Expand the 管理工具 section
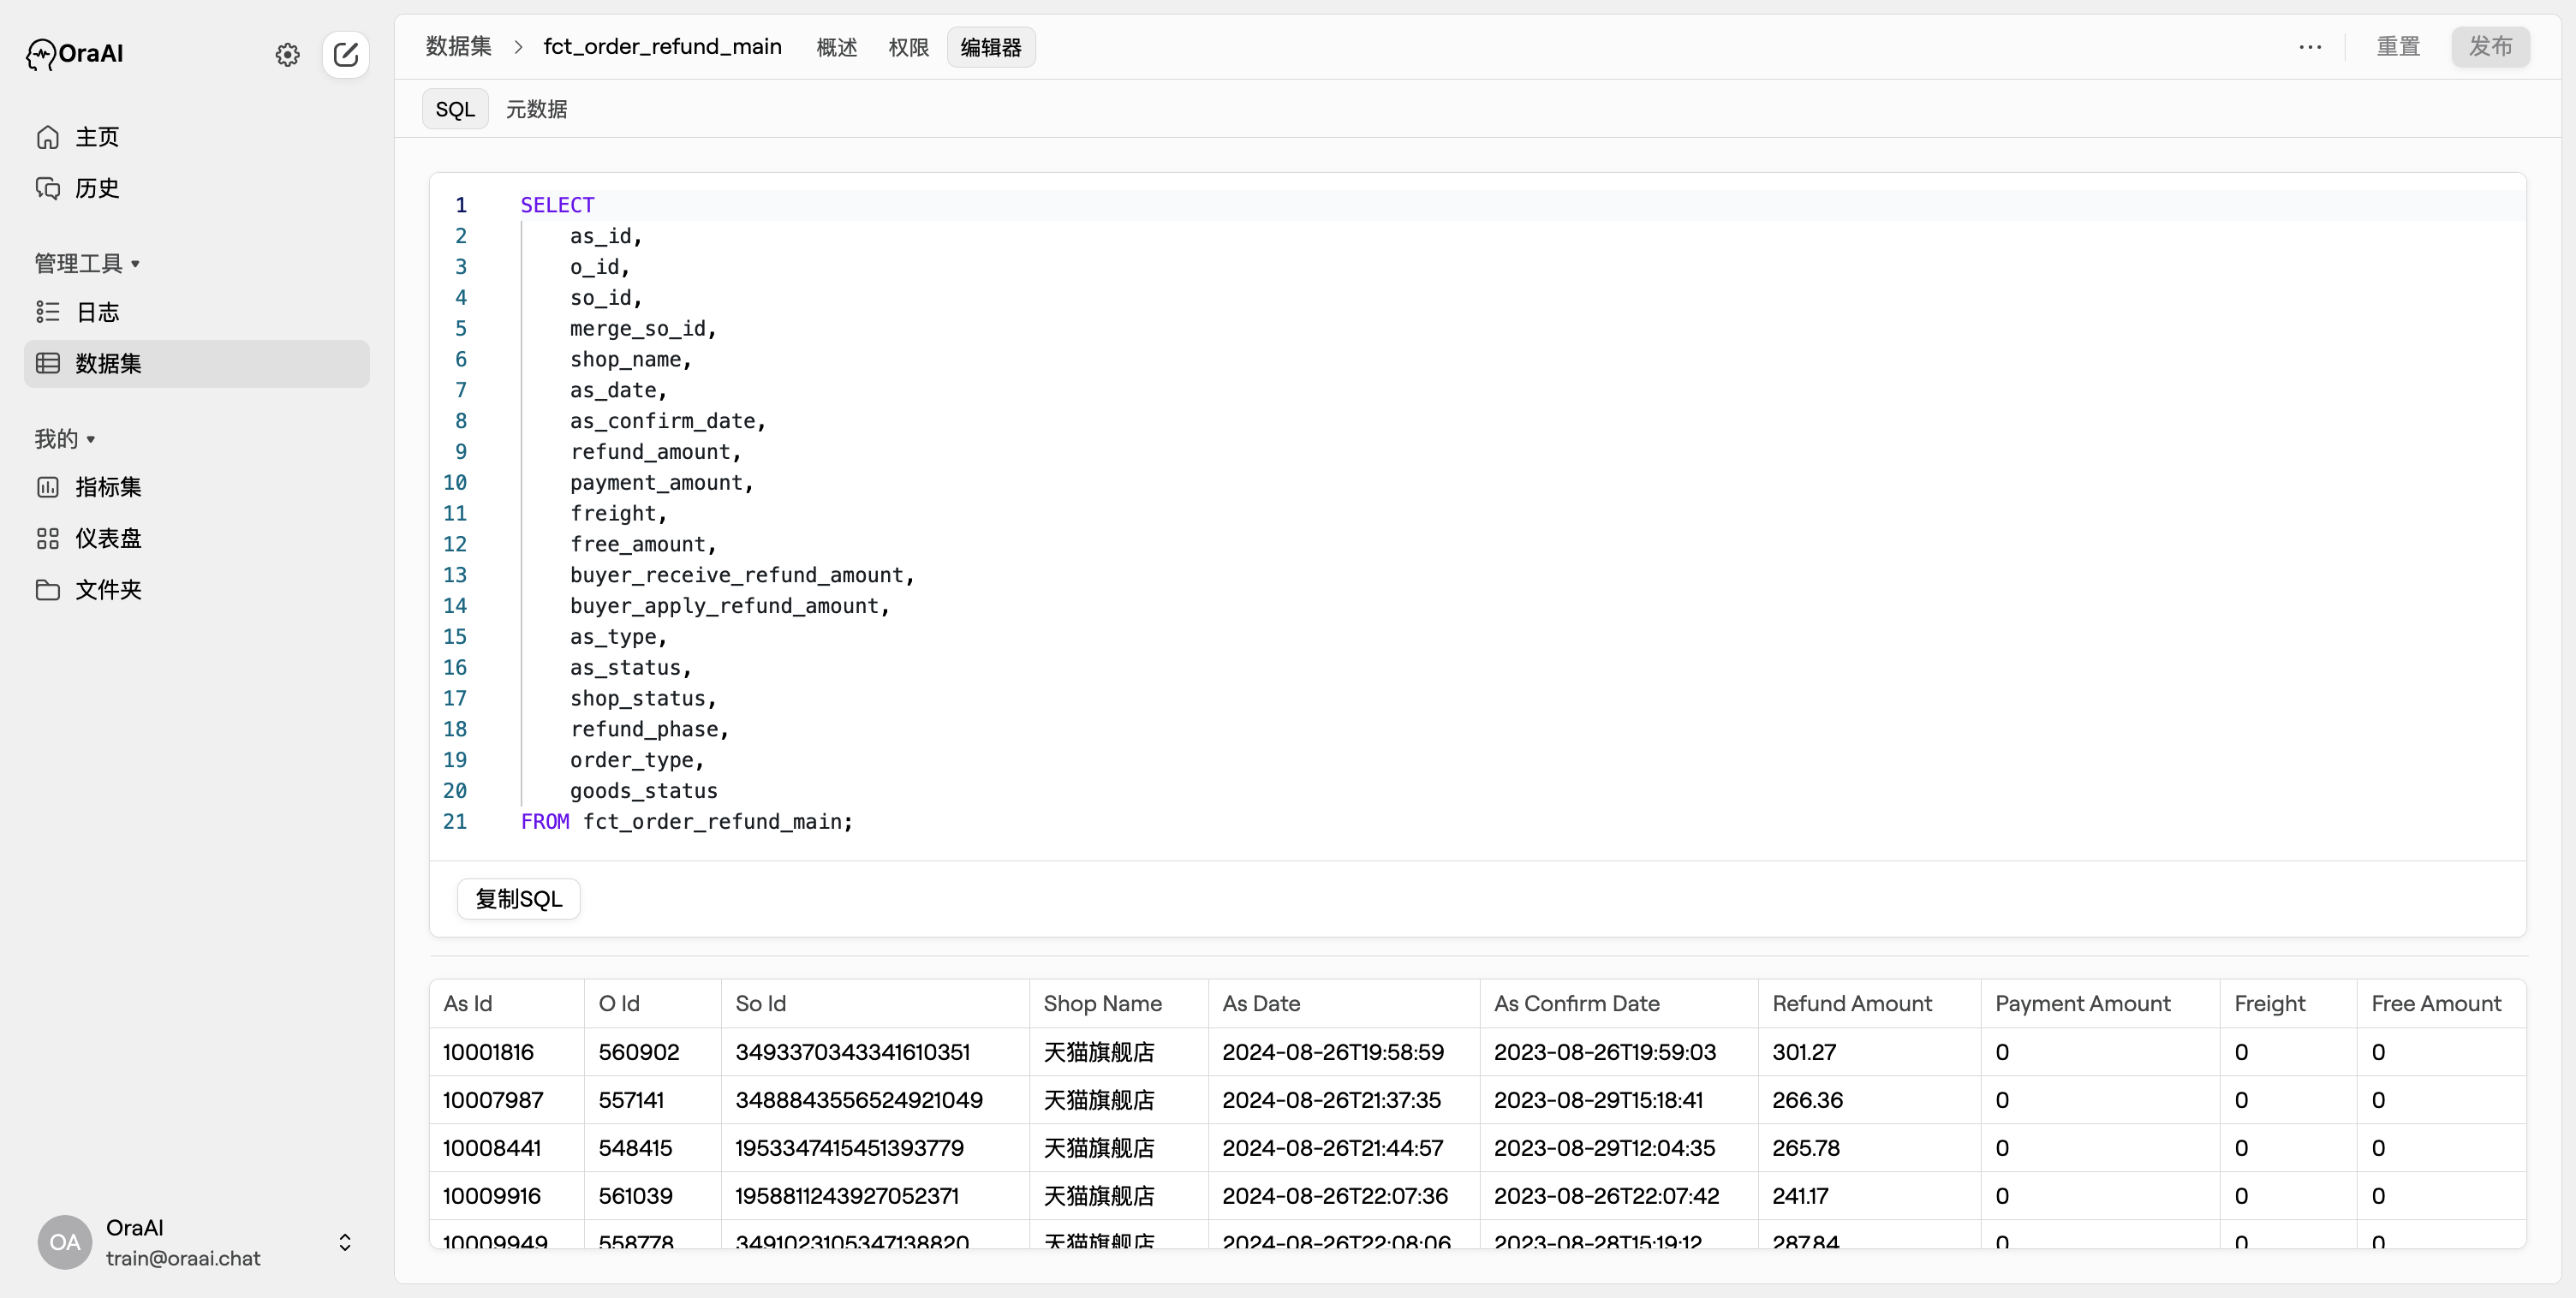The image size is (2576, 1298). click(87, 262)
